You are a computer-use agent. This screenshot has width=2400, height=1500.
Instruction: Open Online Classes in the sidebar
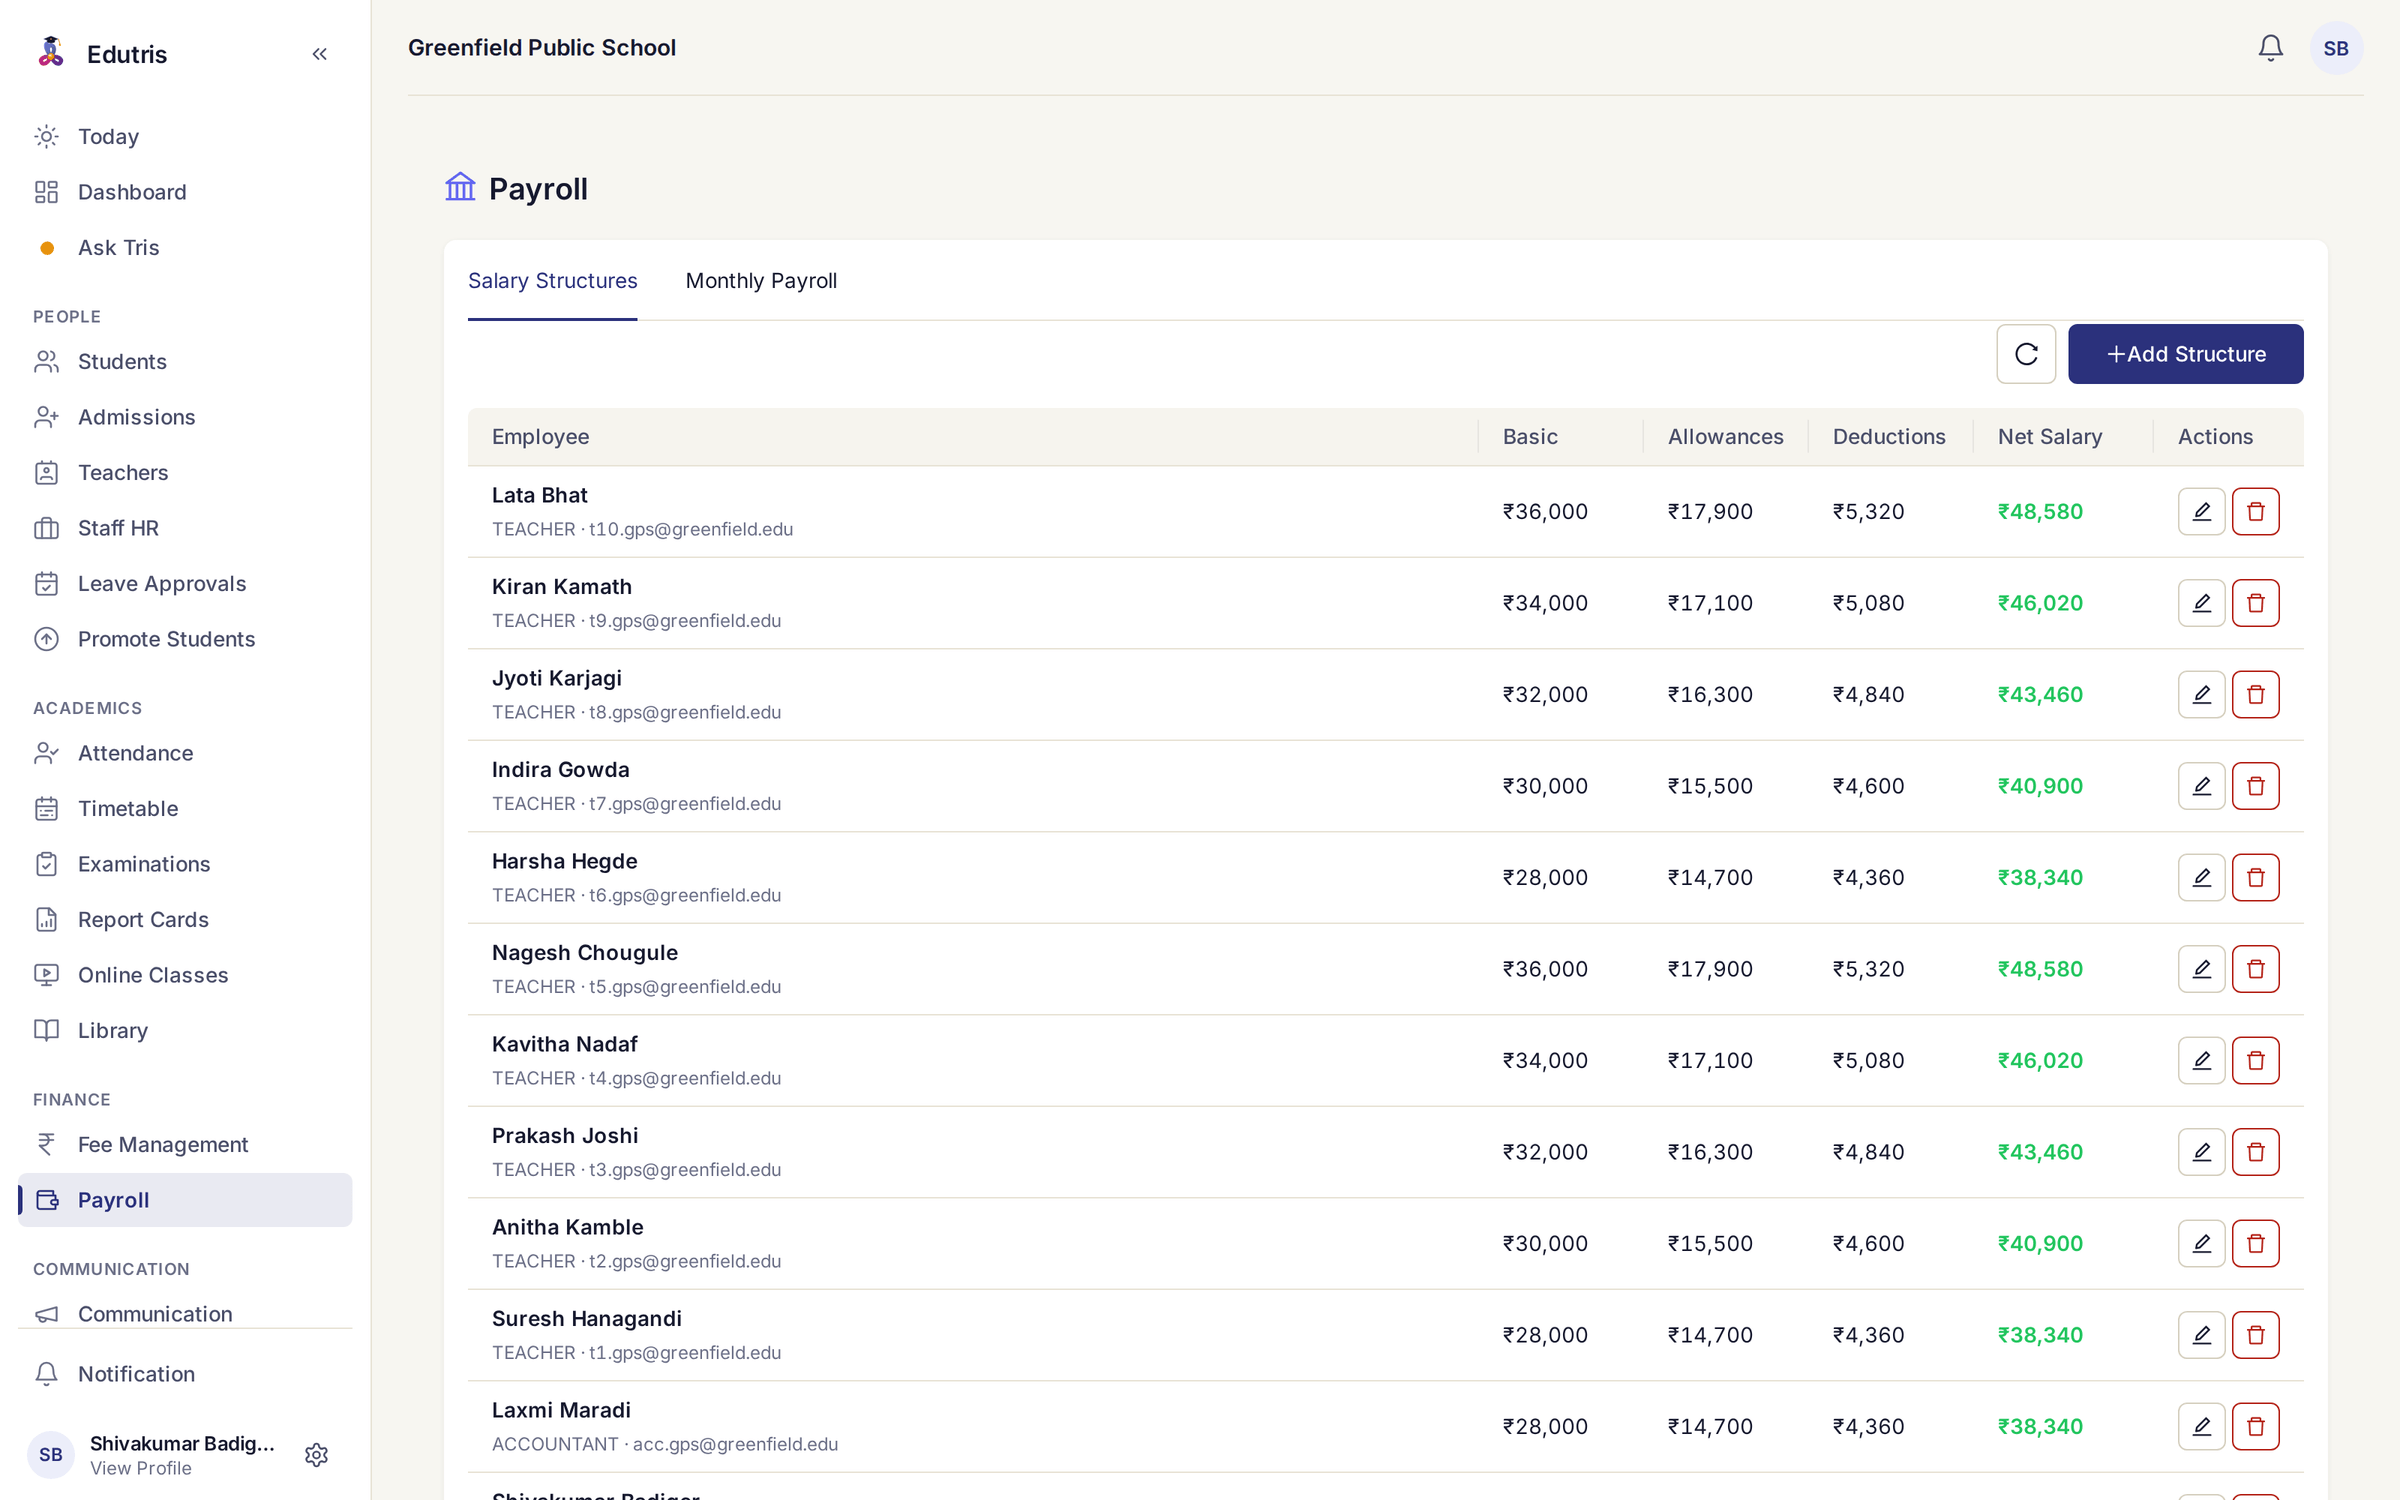(x=185, y=975)
